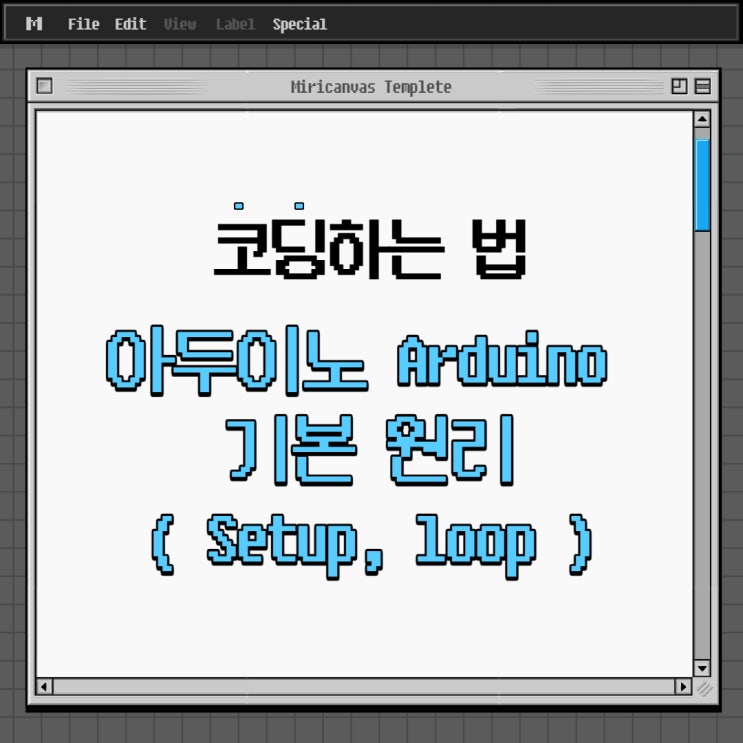Click the horizontal scrollbar right arrow
This screenshot has height=743, width=743.
point(683,687)
